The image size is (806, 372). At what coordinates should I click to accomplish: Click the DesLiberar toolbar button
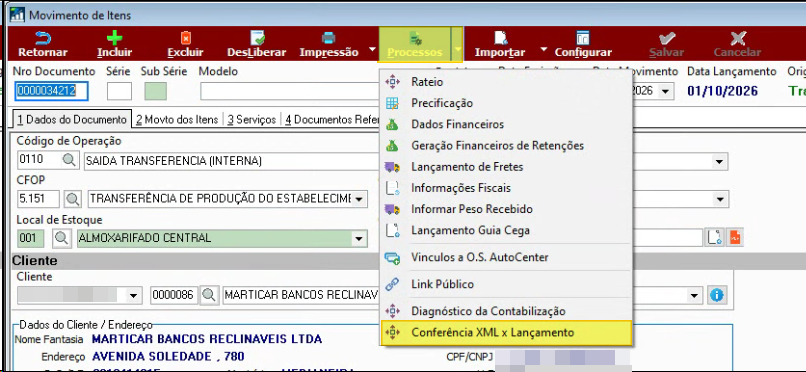(x=258, y=44)
